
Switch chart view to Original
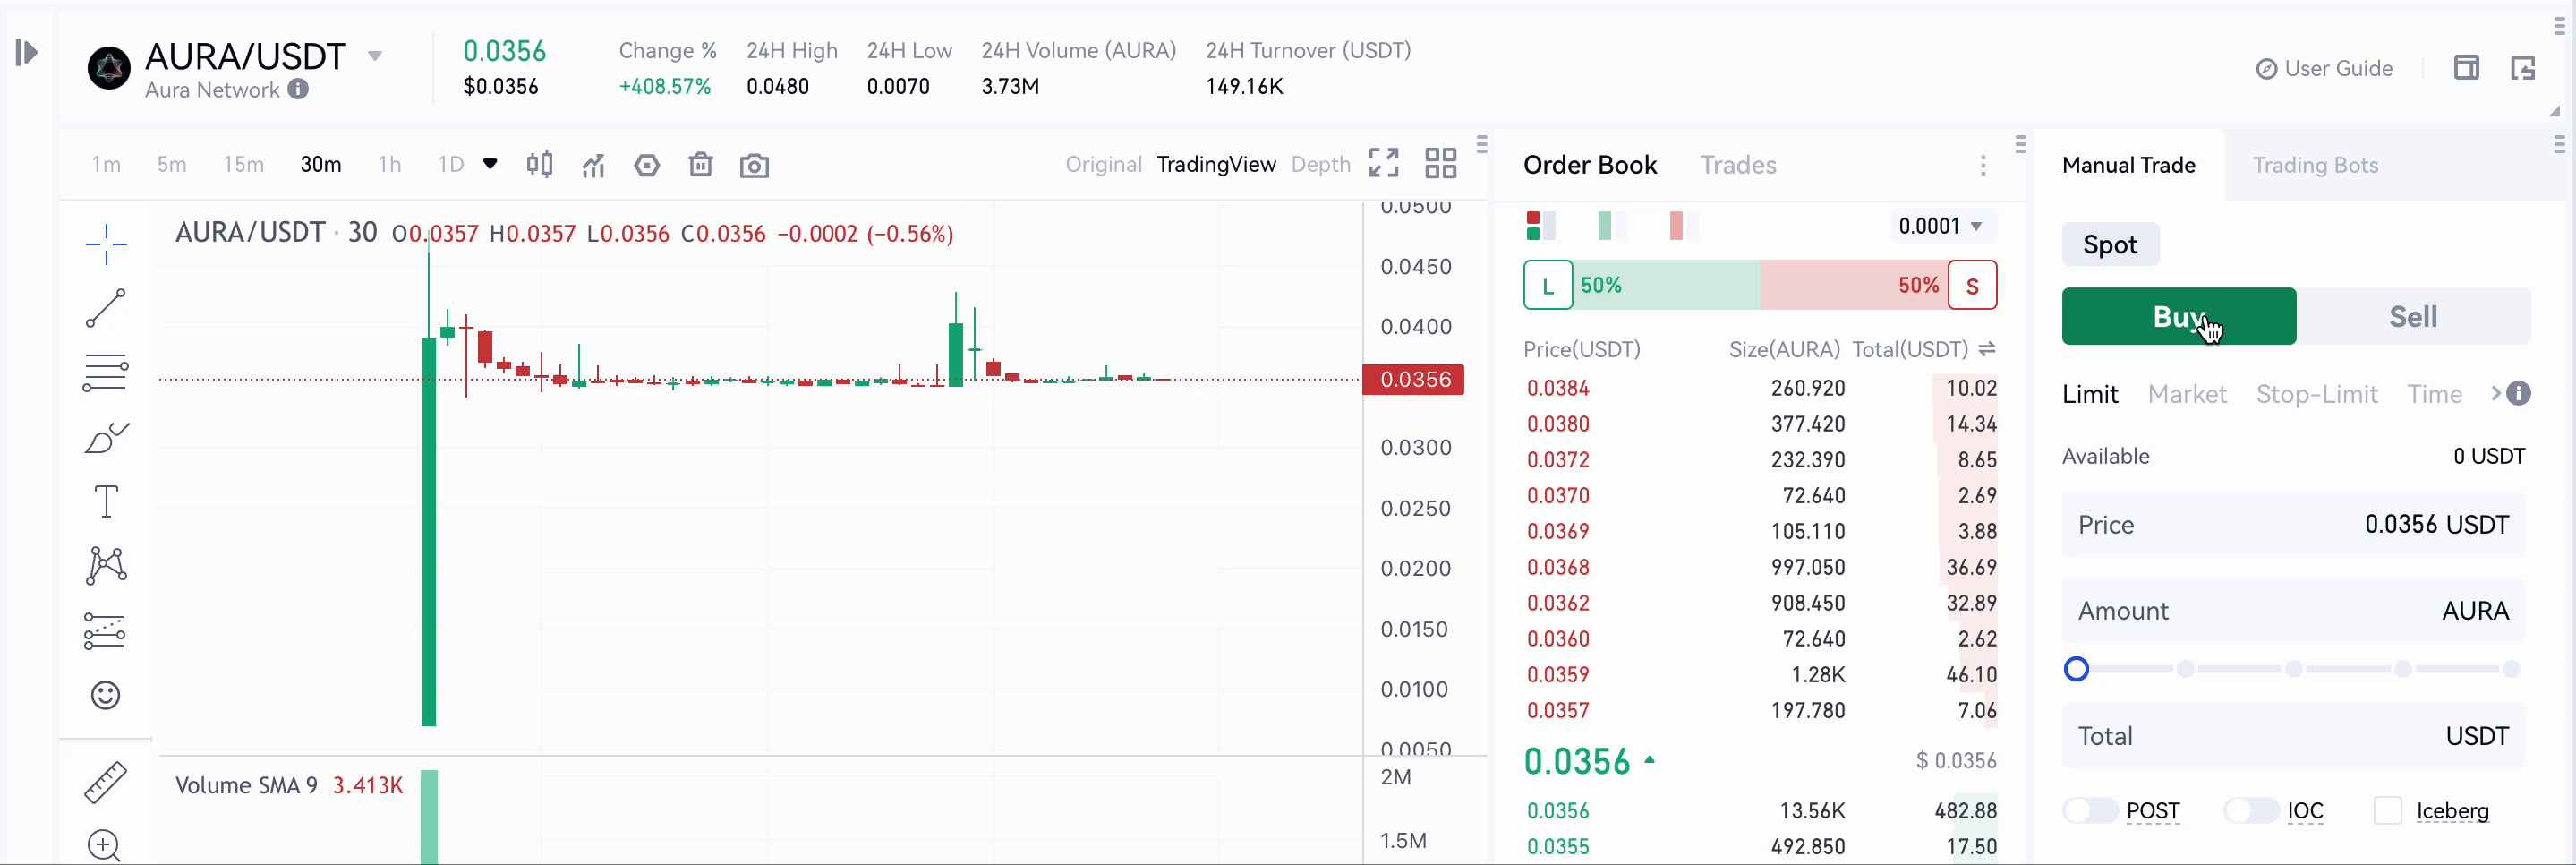[1103, 164]
